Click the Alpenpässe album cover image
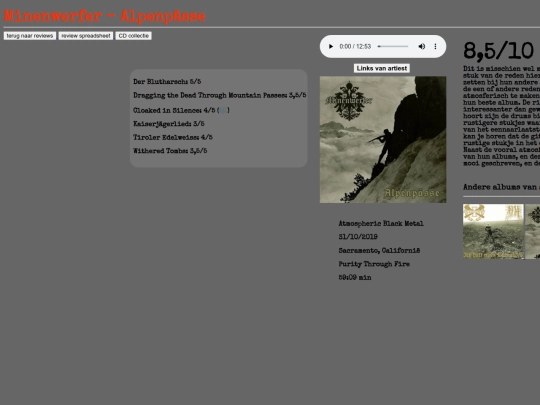 pyautogui.click(x=383, y=139)
